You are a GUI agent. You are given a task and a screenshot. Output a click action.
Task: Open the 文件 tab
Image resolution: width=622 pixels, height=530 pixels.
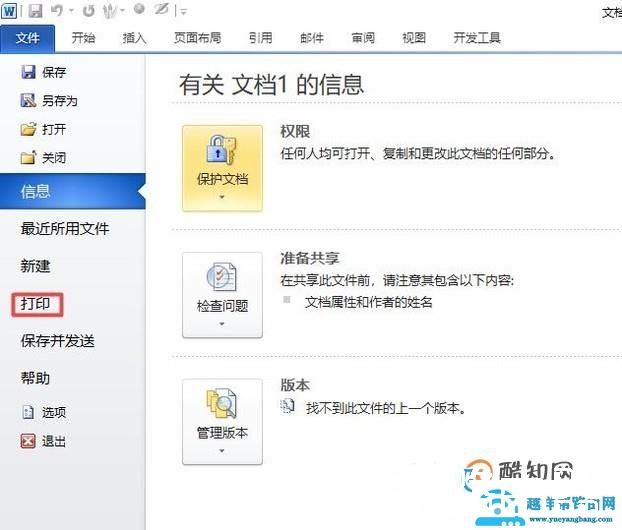[x=27, y=38]
